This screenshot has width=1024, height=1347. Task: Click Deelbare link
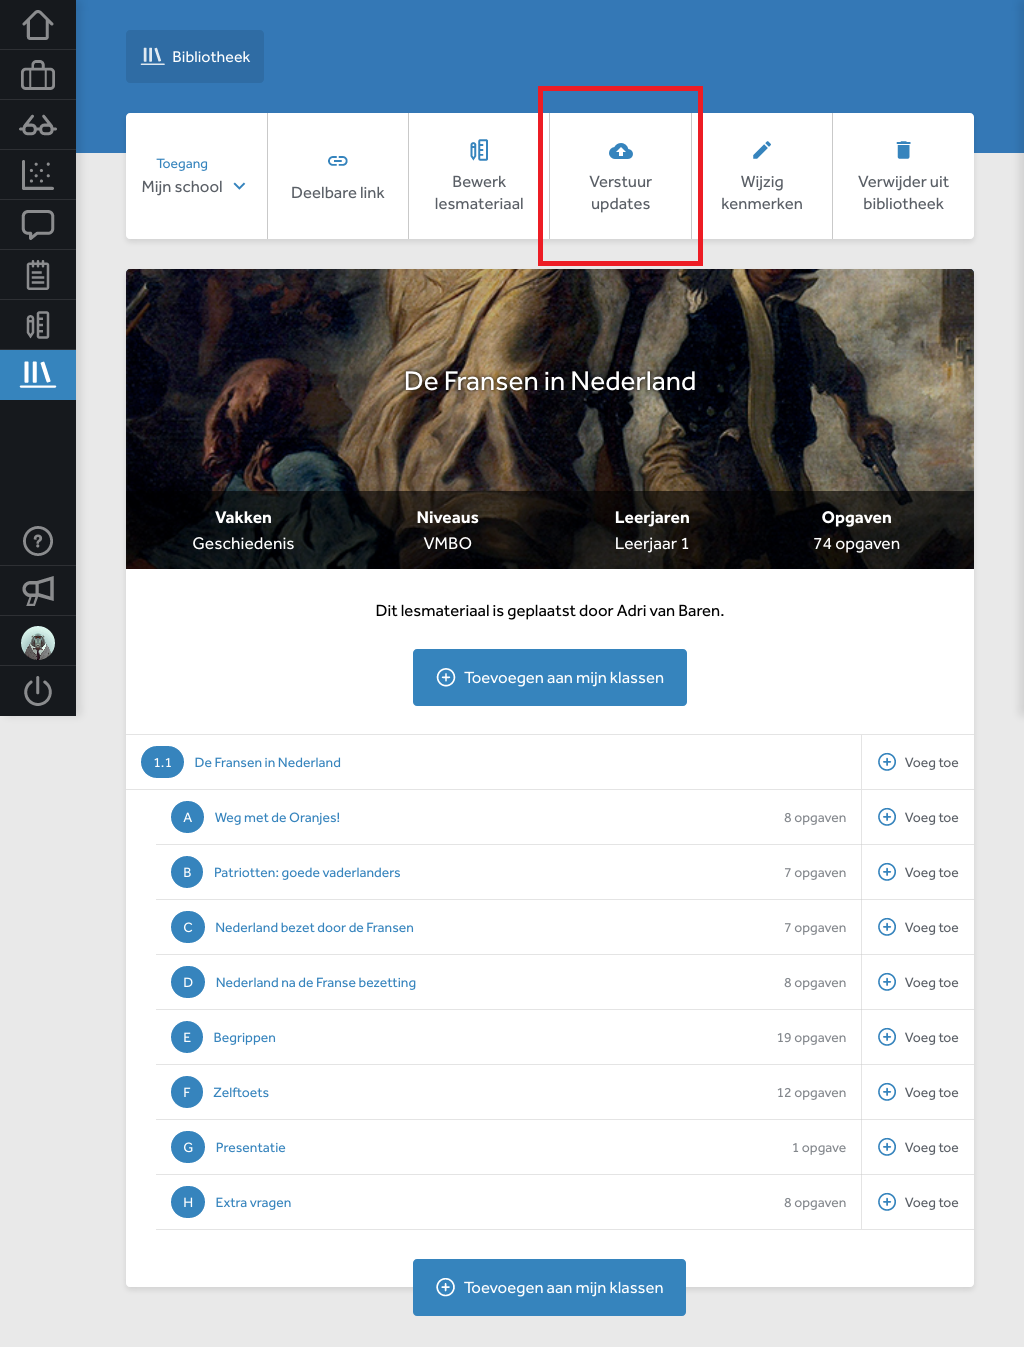pyautogui.click(x=338, y=176)
